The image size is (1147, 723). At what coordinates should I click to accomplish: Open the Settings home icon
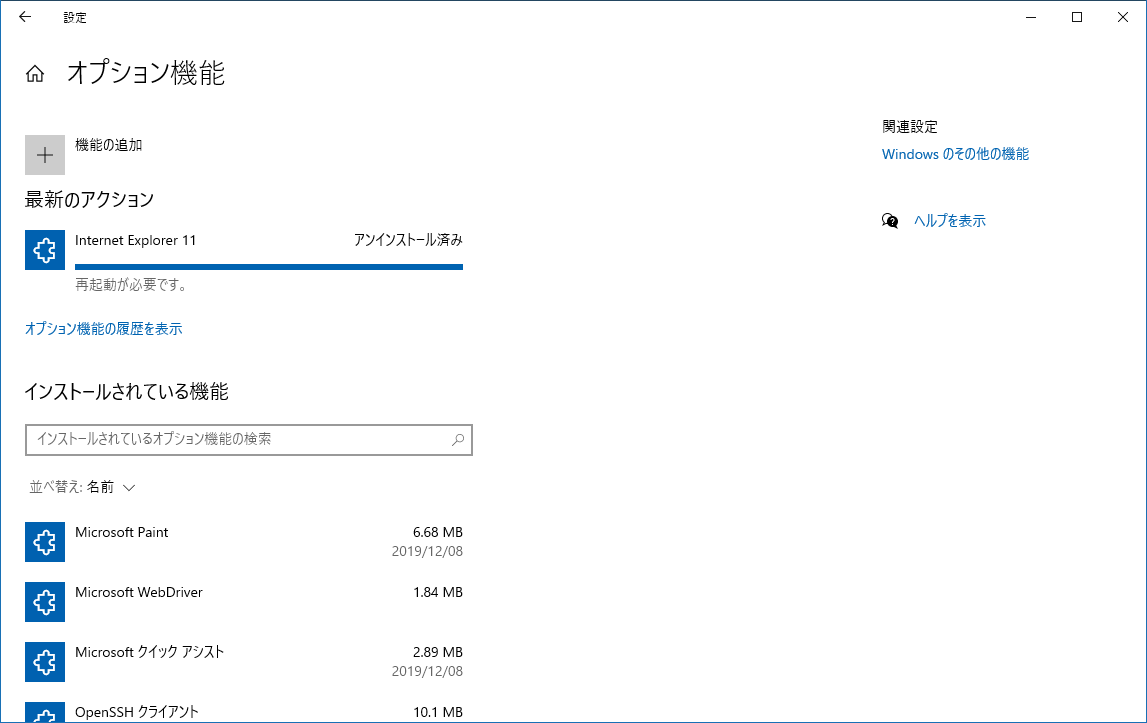[34, 74]
